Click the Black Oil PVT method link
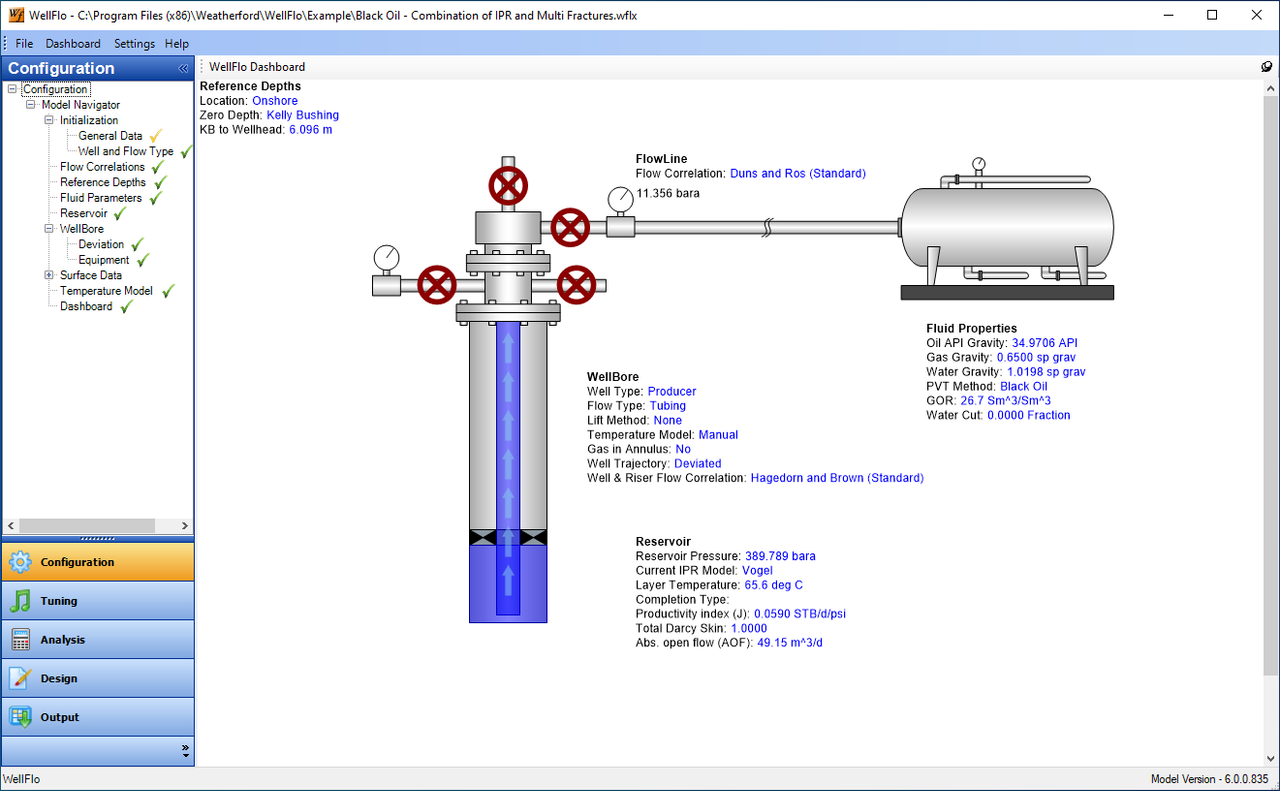This screenshot has height=791, width=1280. coord(1024,386)
